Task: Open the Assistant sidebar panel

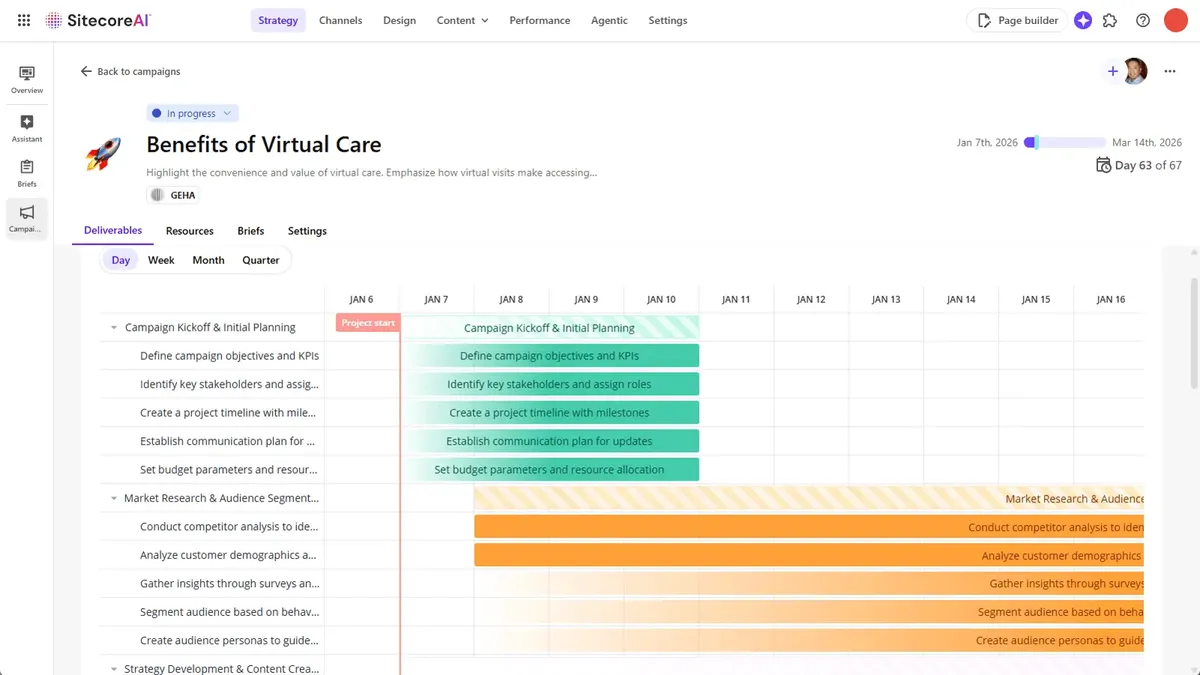Action: click(x=26, y=126)
